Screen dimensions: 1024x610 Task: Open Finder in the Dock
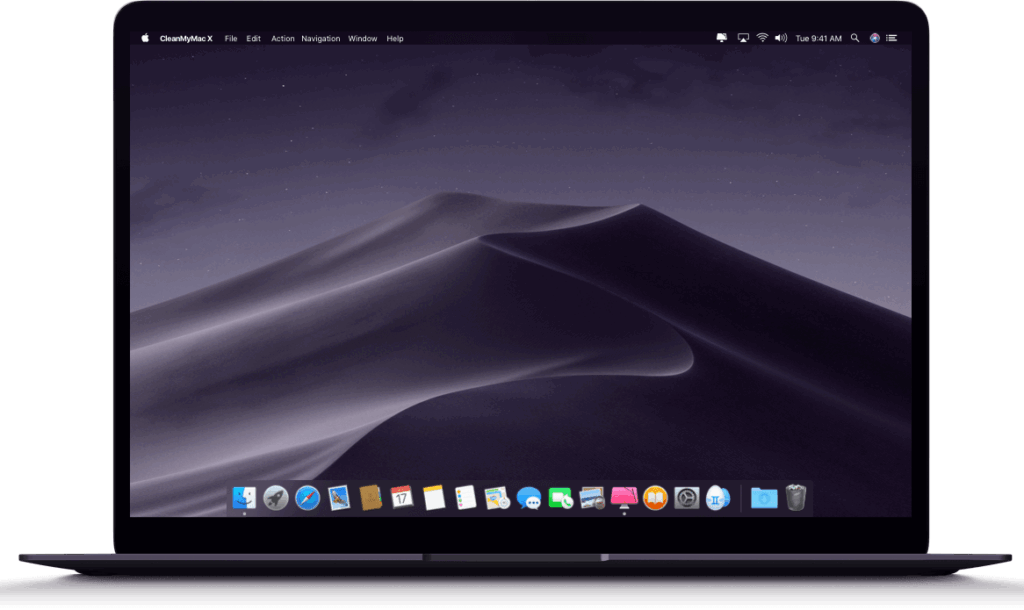[x=244, y=497]
